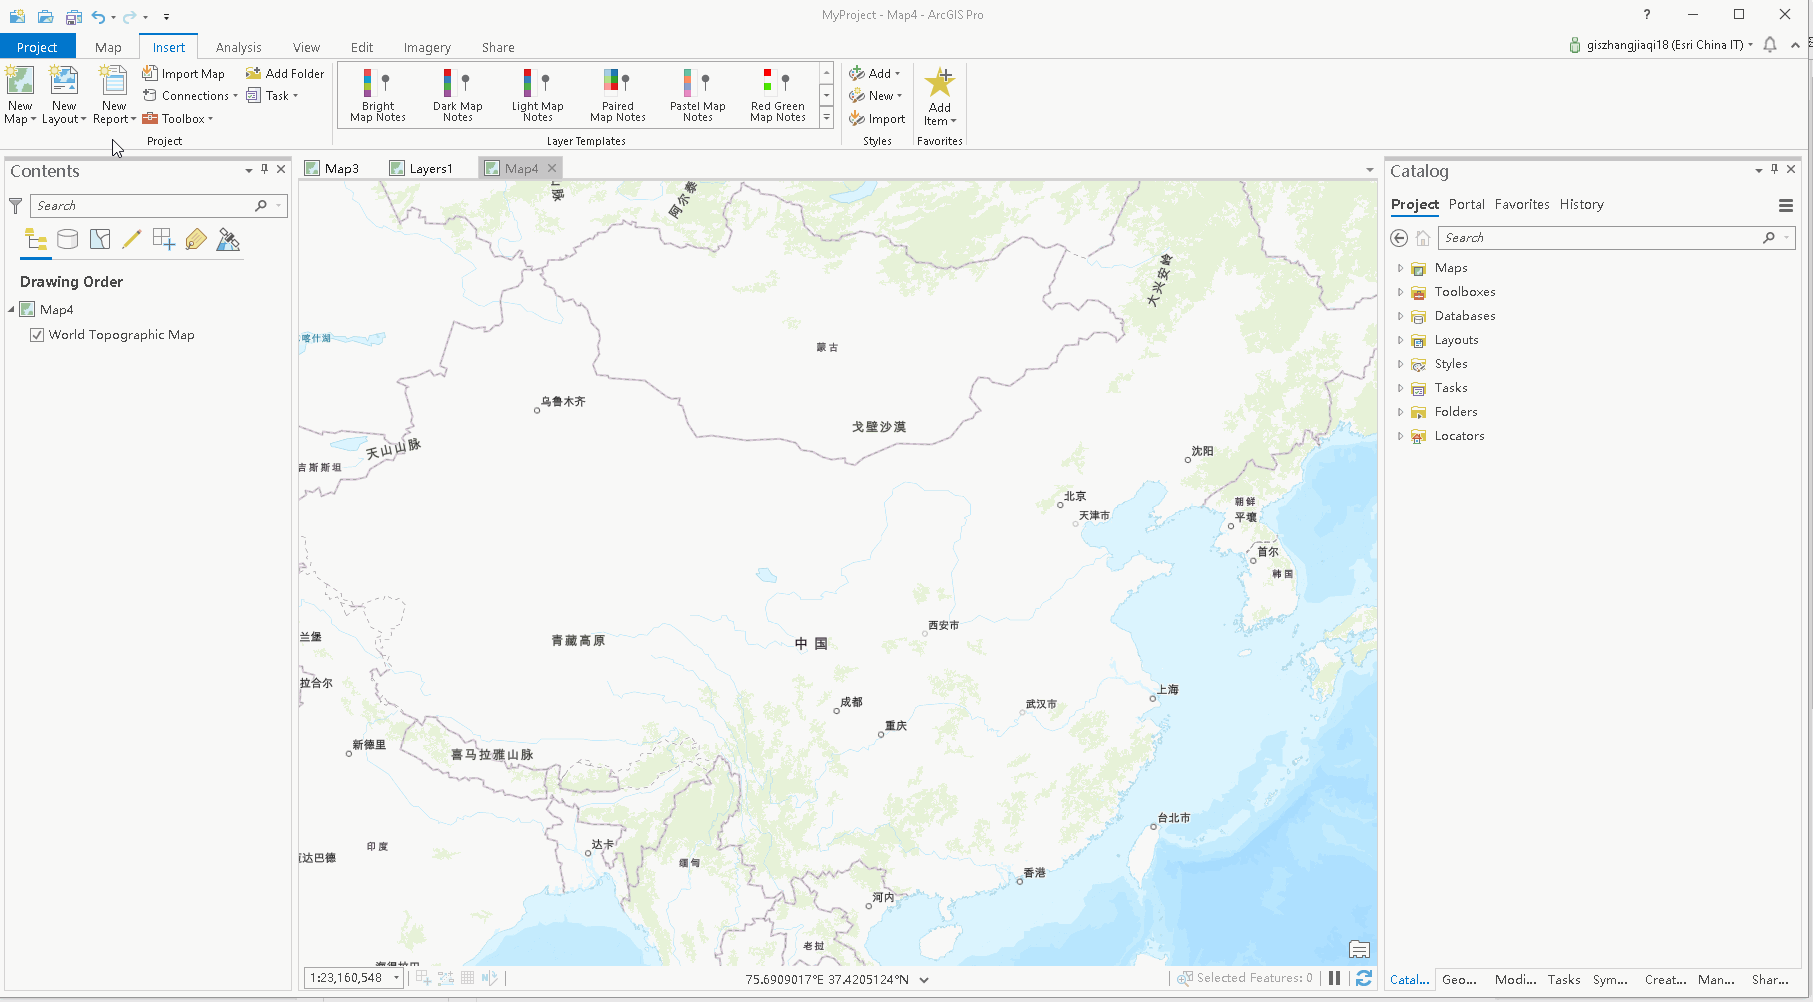Switch Catalog to the Portal view
1813x1002 pixels.
[1466, 204]
